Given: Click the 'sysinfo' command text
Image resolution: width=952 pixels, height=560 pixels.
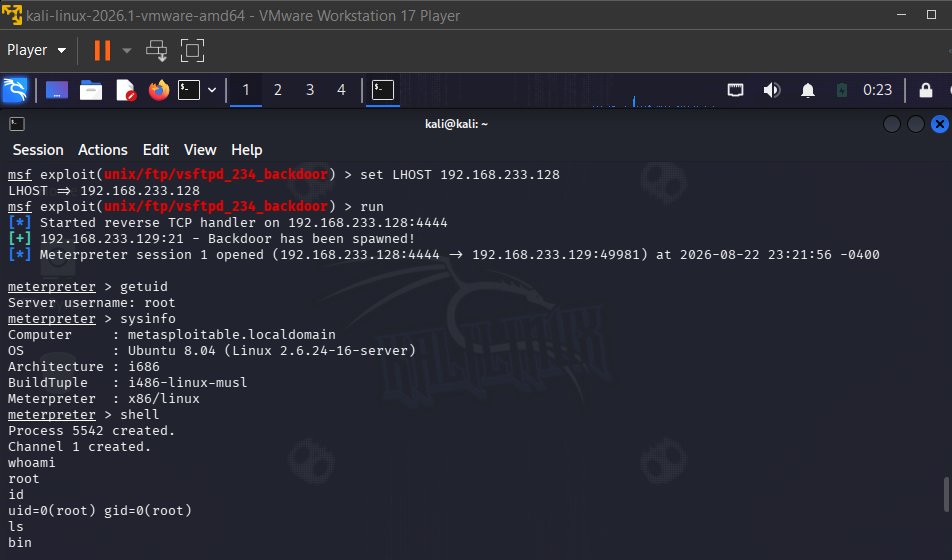Looking at the screenshot, I should click(x=148, y=318).
